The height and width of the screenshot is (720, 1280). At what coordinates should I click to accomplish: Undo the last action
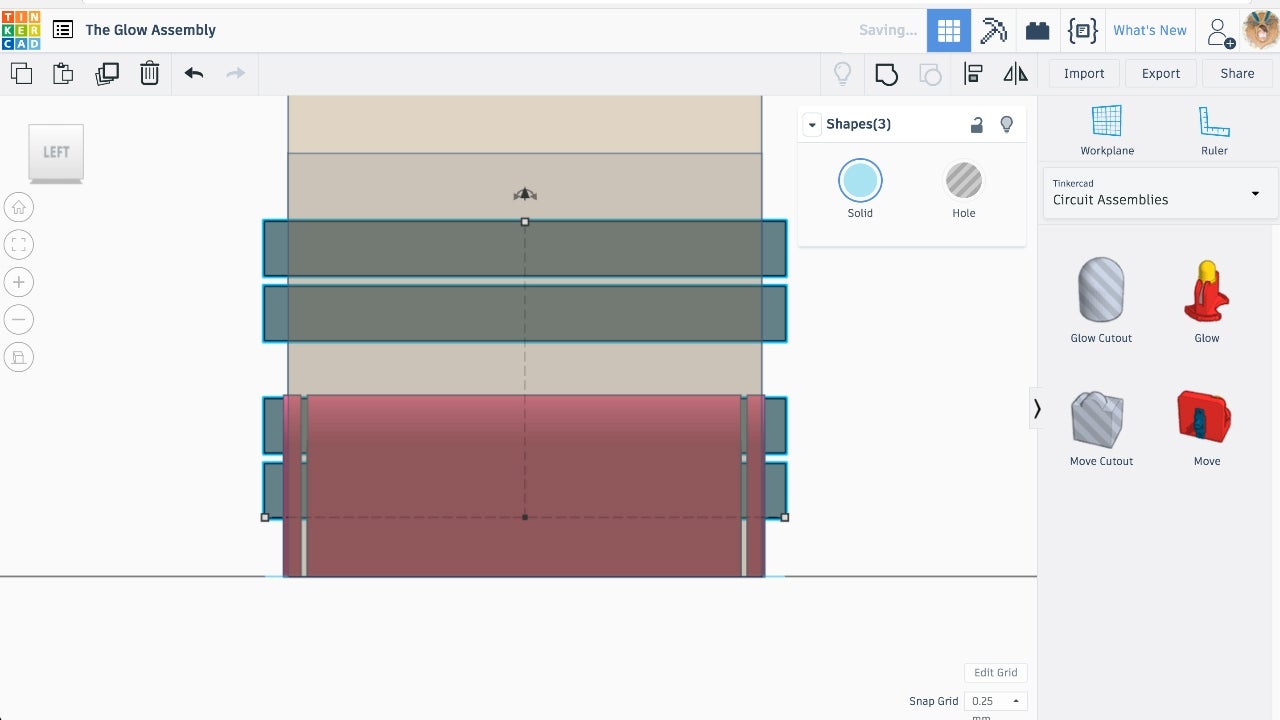coord(194,73)
